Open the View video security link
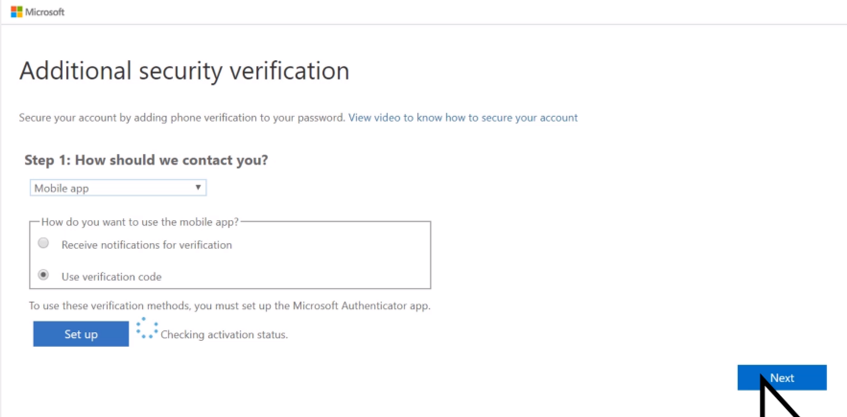Screen dimensions: 847x417 click(x=463, y=117)
